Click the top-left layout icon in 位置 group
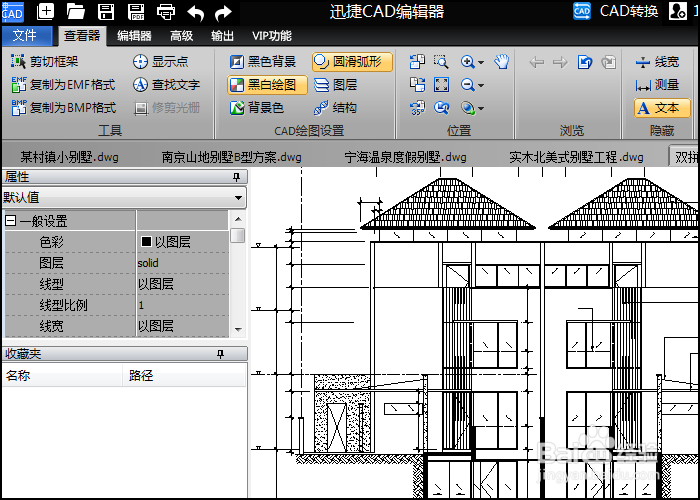700x500 pixels. tap(417, 62)
